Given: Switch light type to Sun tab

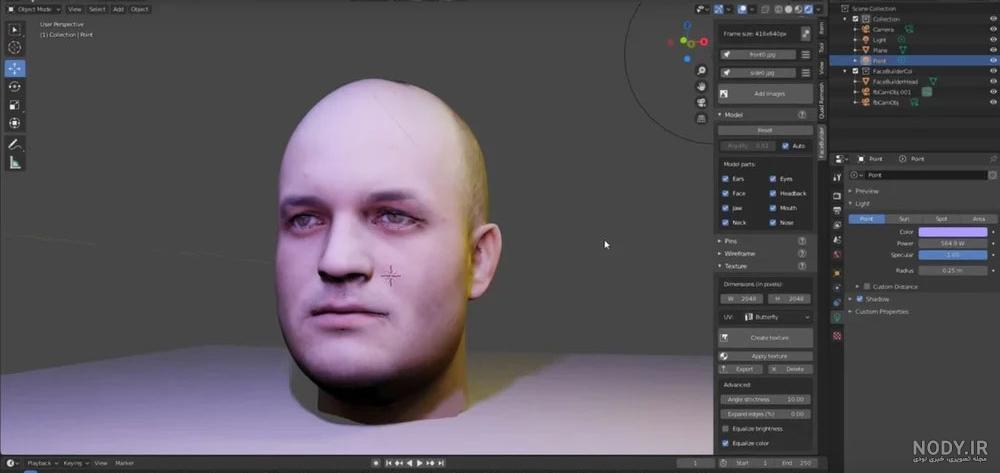Looking at the screenshot, I should [904, 219].
